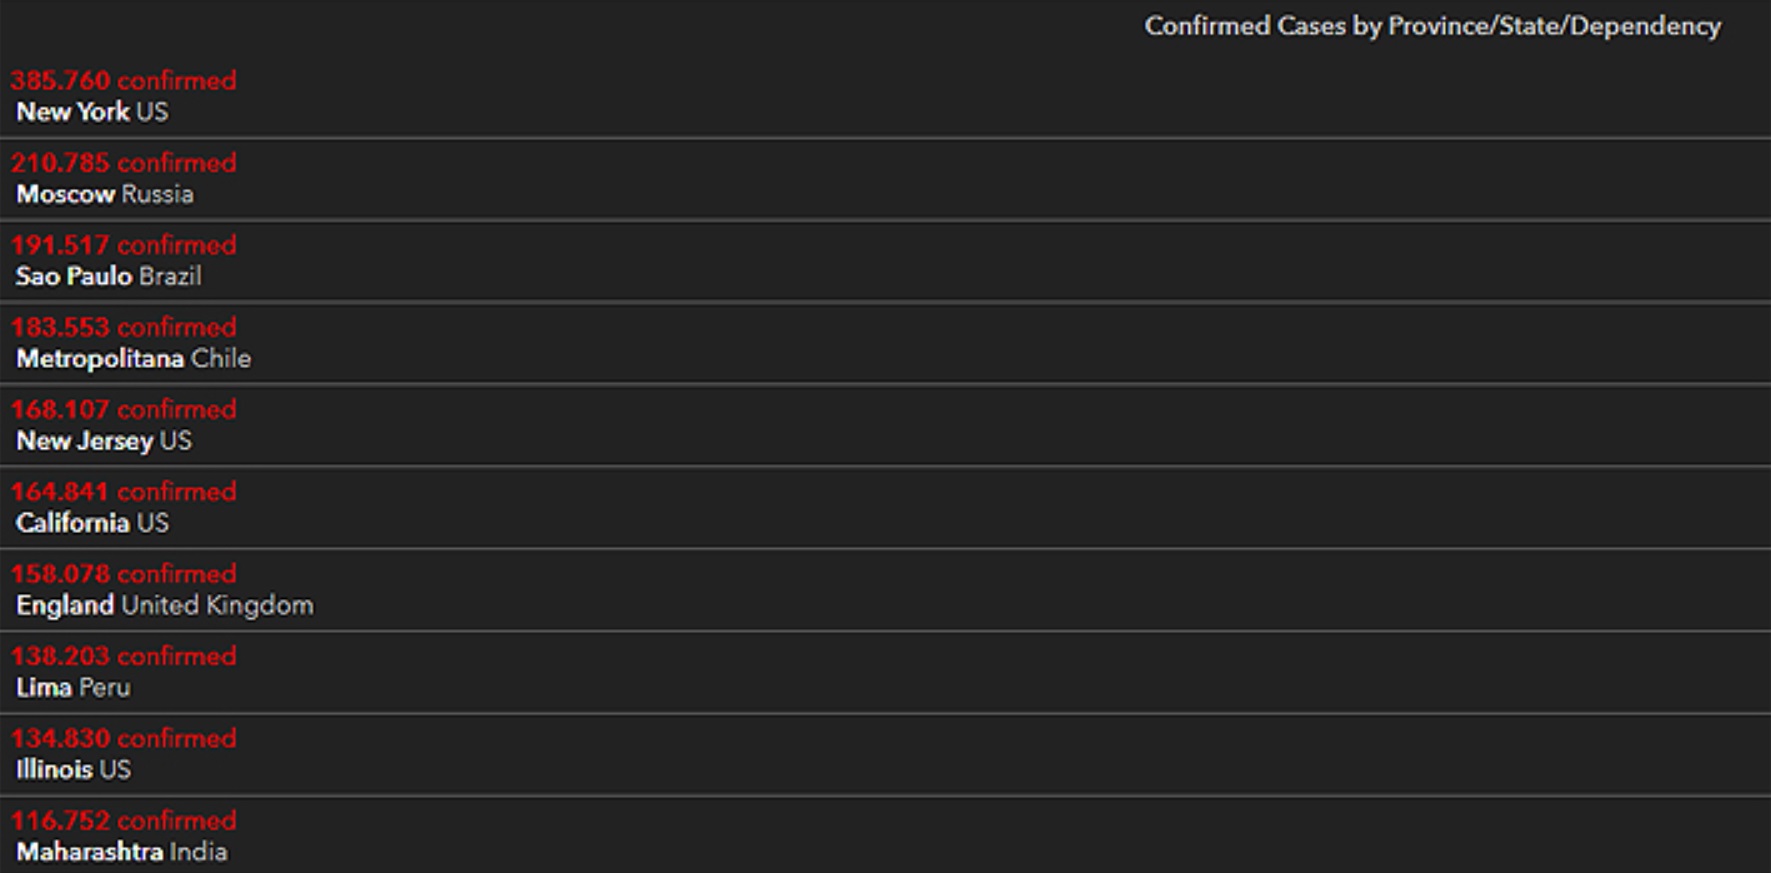Choose the England United Kingdom row
The width and height of the screenshot is (1771, 873).
coord(164,605)
